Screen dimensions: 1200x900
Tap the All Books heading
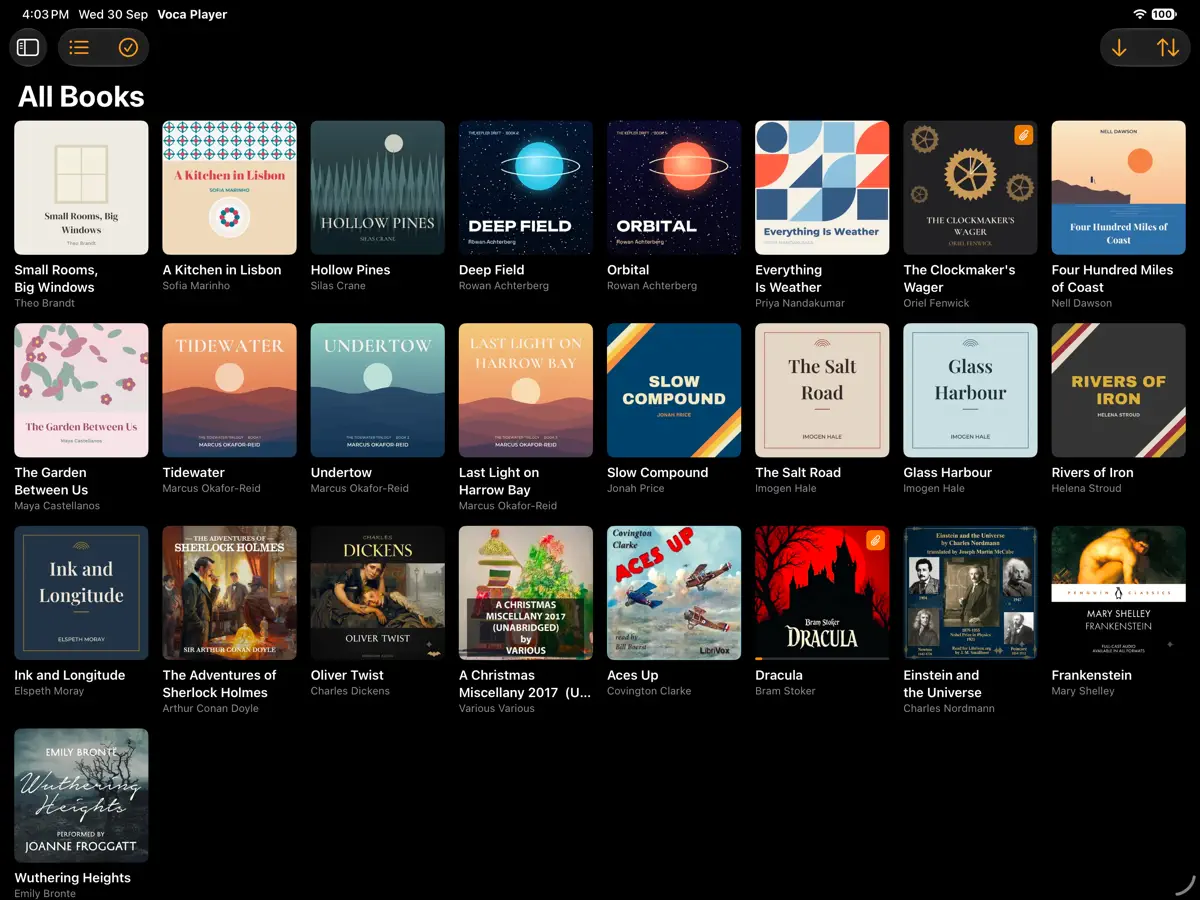(81, 97)
